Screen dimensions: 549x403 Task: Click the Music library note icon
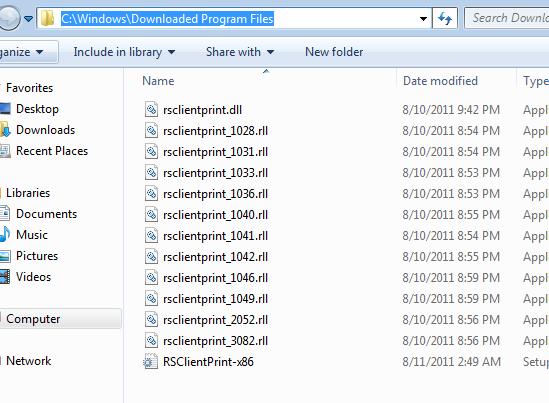[x=5, y=235]
